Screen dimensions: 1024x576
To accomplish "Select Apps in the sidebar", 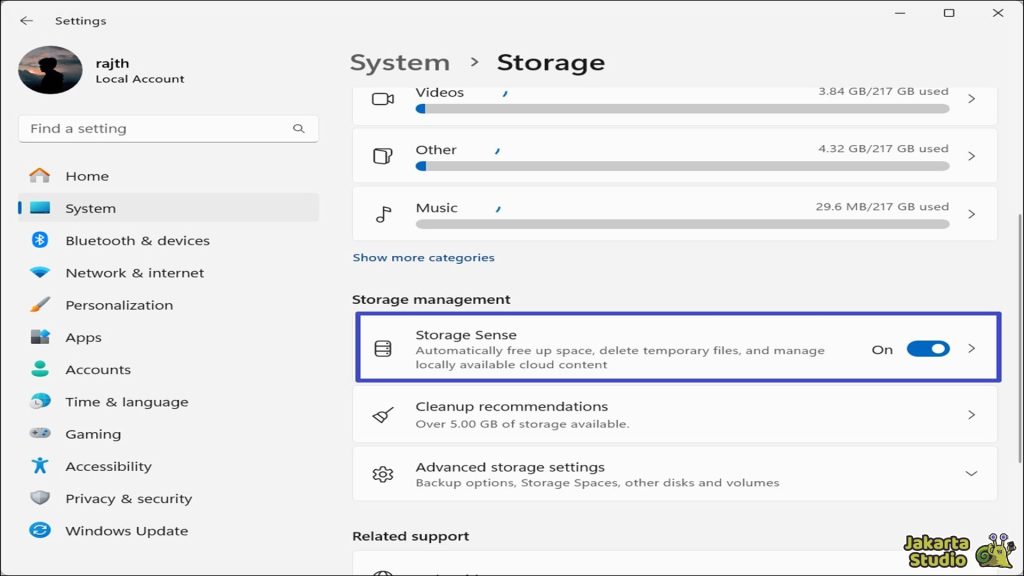I will coord(83,337).
